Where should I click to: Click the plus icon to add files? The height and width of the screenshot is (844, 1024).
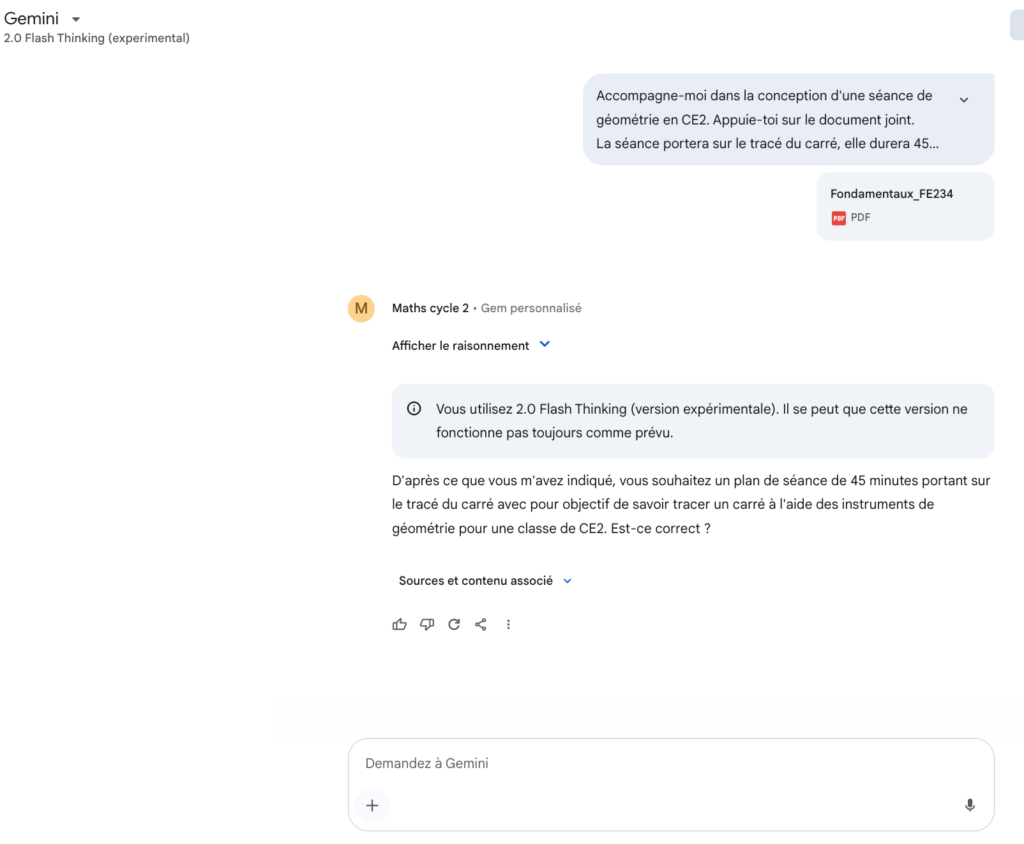372,805
